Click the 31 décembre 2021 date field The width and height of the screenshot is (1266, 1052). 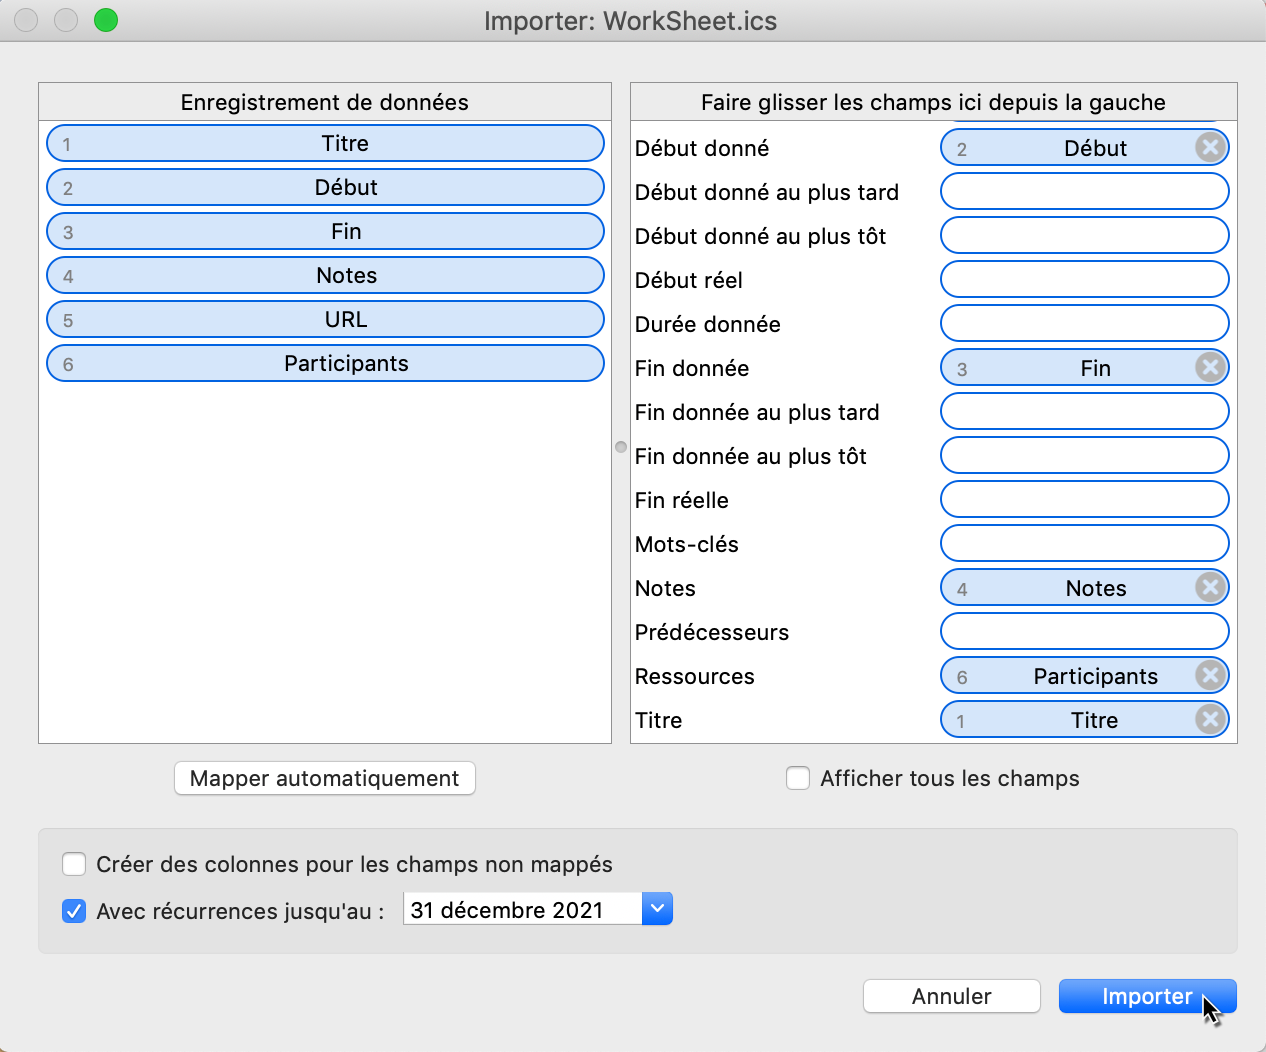coord(520,909)
